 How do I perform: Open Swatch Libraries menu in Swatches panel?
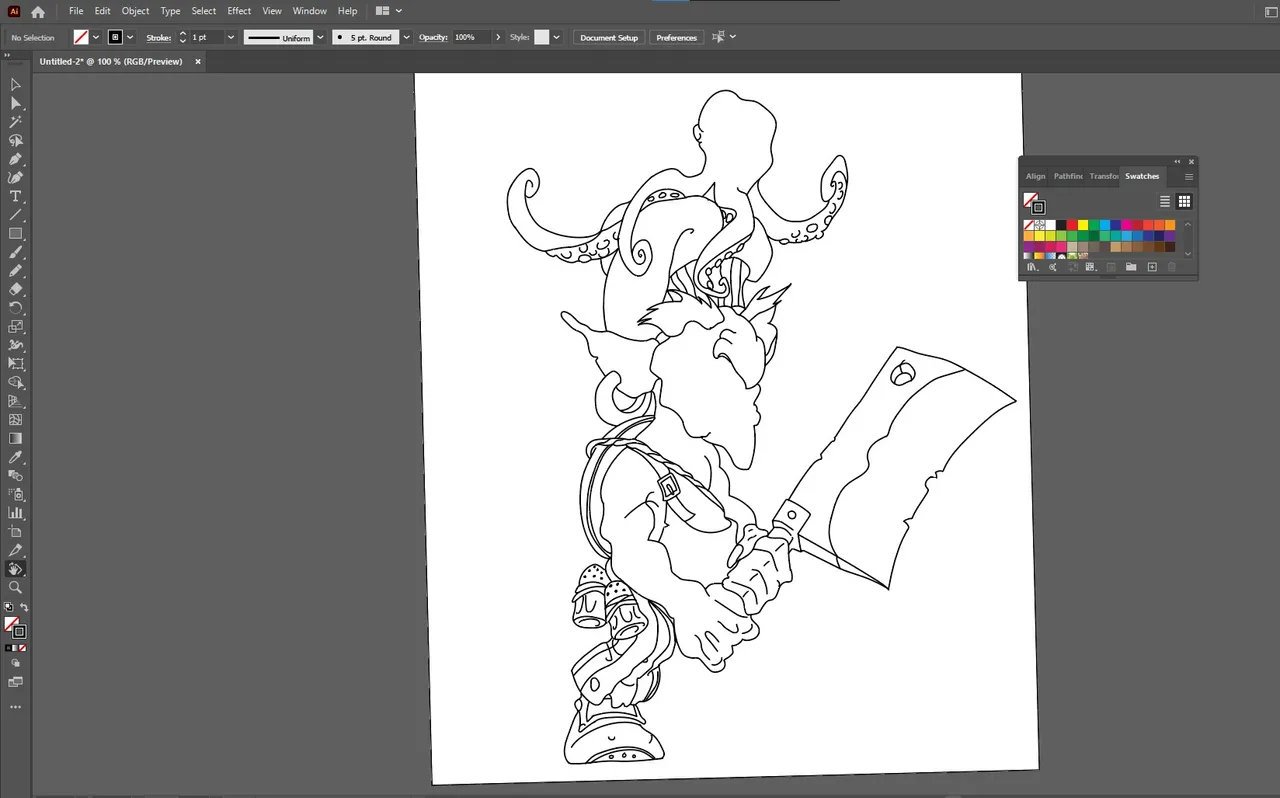coord(1031,267)
